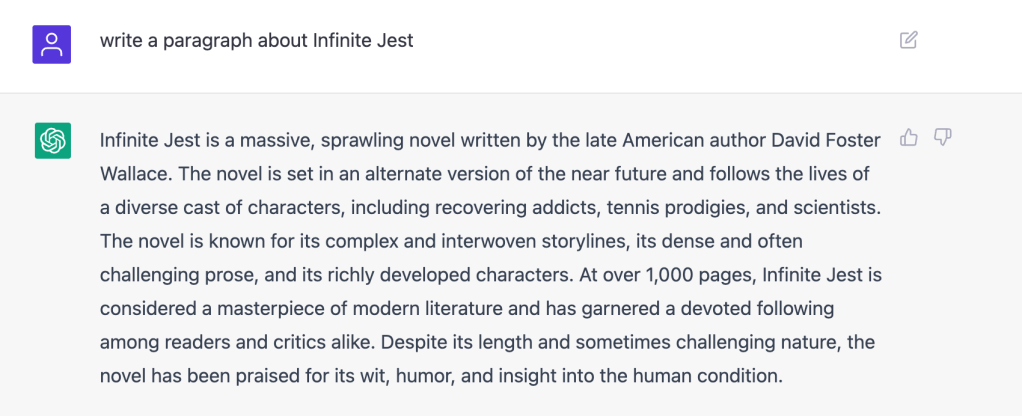1022x416 pixels.
Task: Click the prompt text about Infinite Jest
Action: pos(256,41)
